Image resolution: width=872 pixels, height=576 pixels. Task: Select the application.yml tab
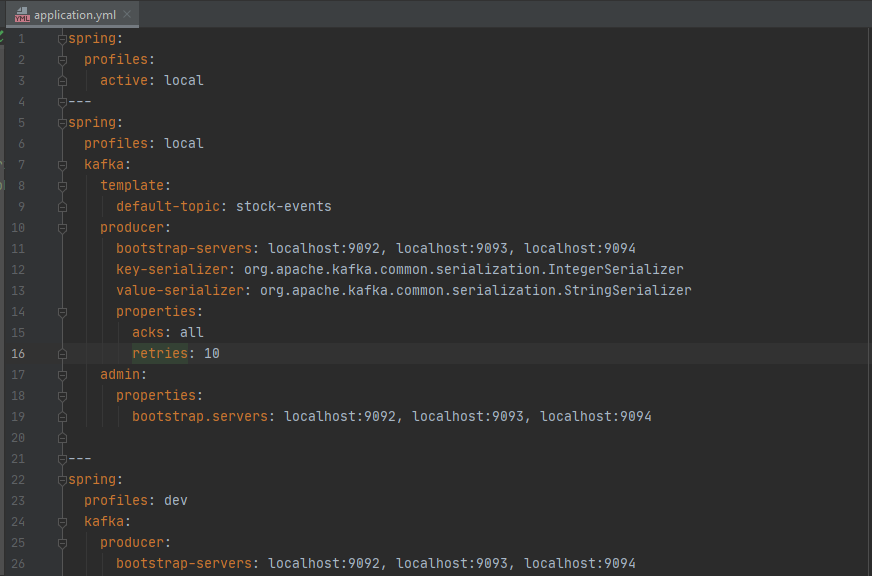(x=70, y=14)
